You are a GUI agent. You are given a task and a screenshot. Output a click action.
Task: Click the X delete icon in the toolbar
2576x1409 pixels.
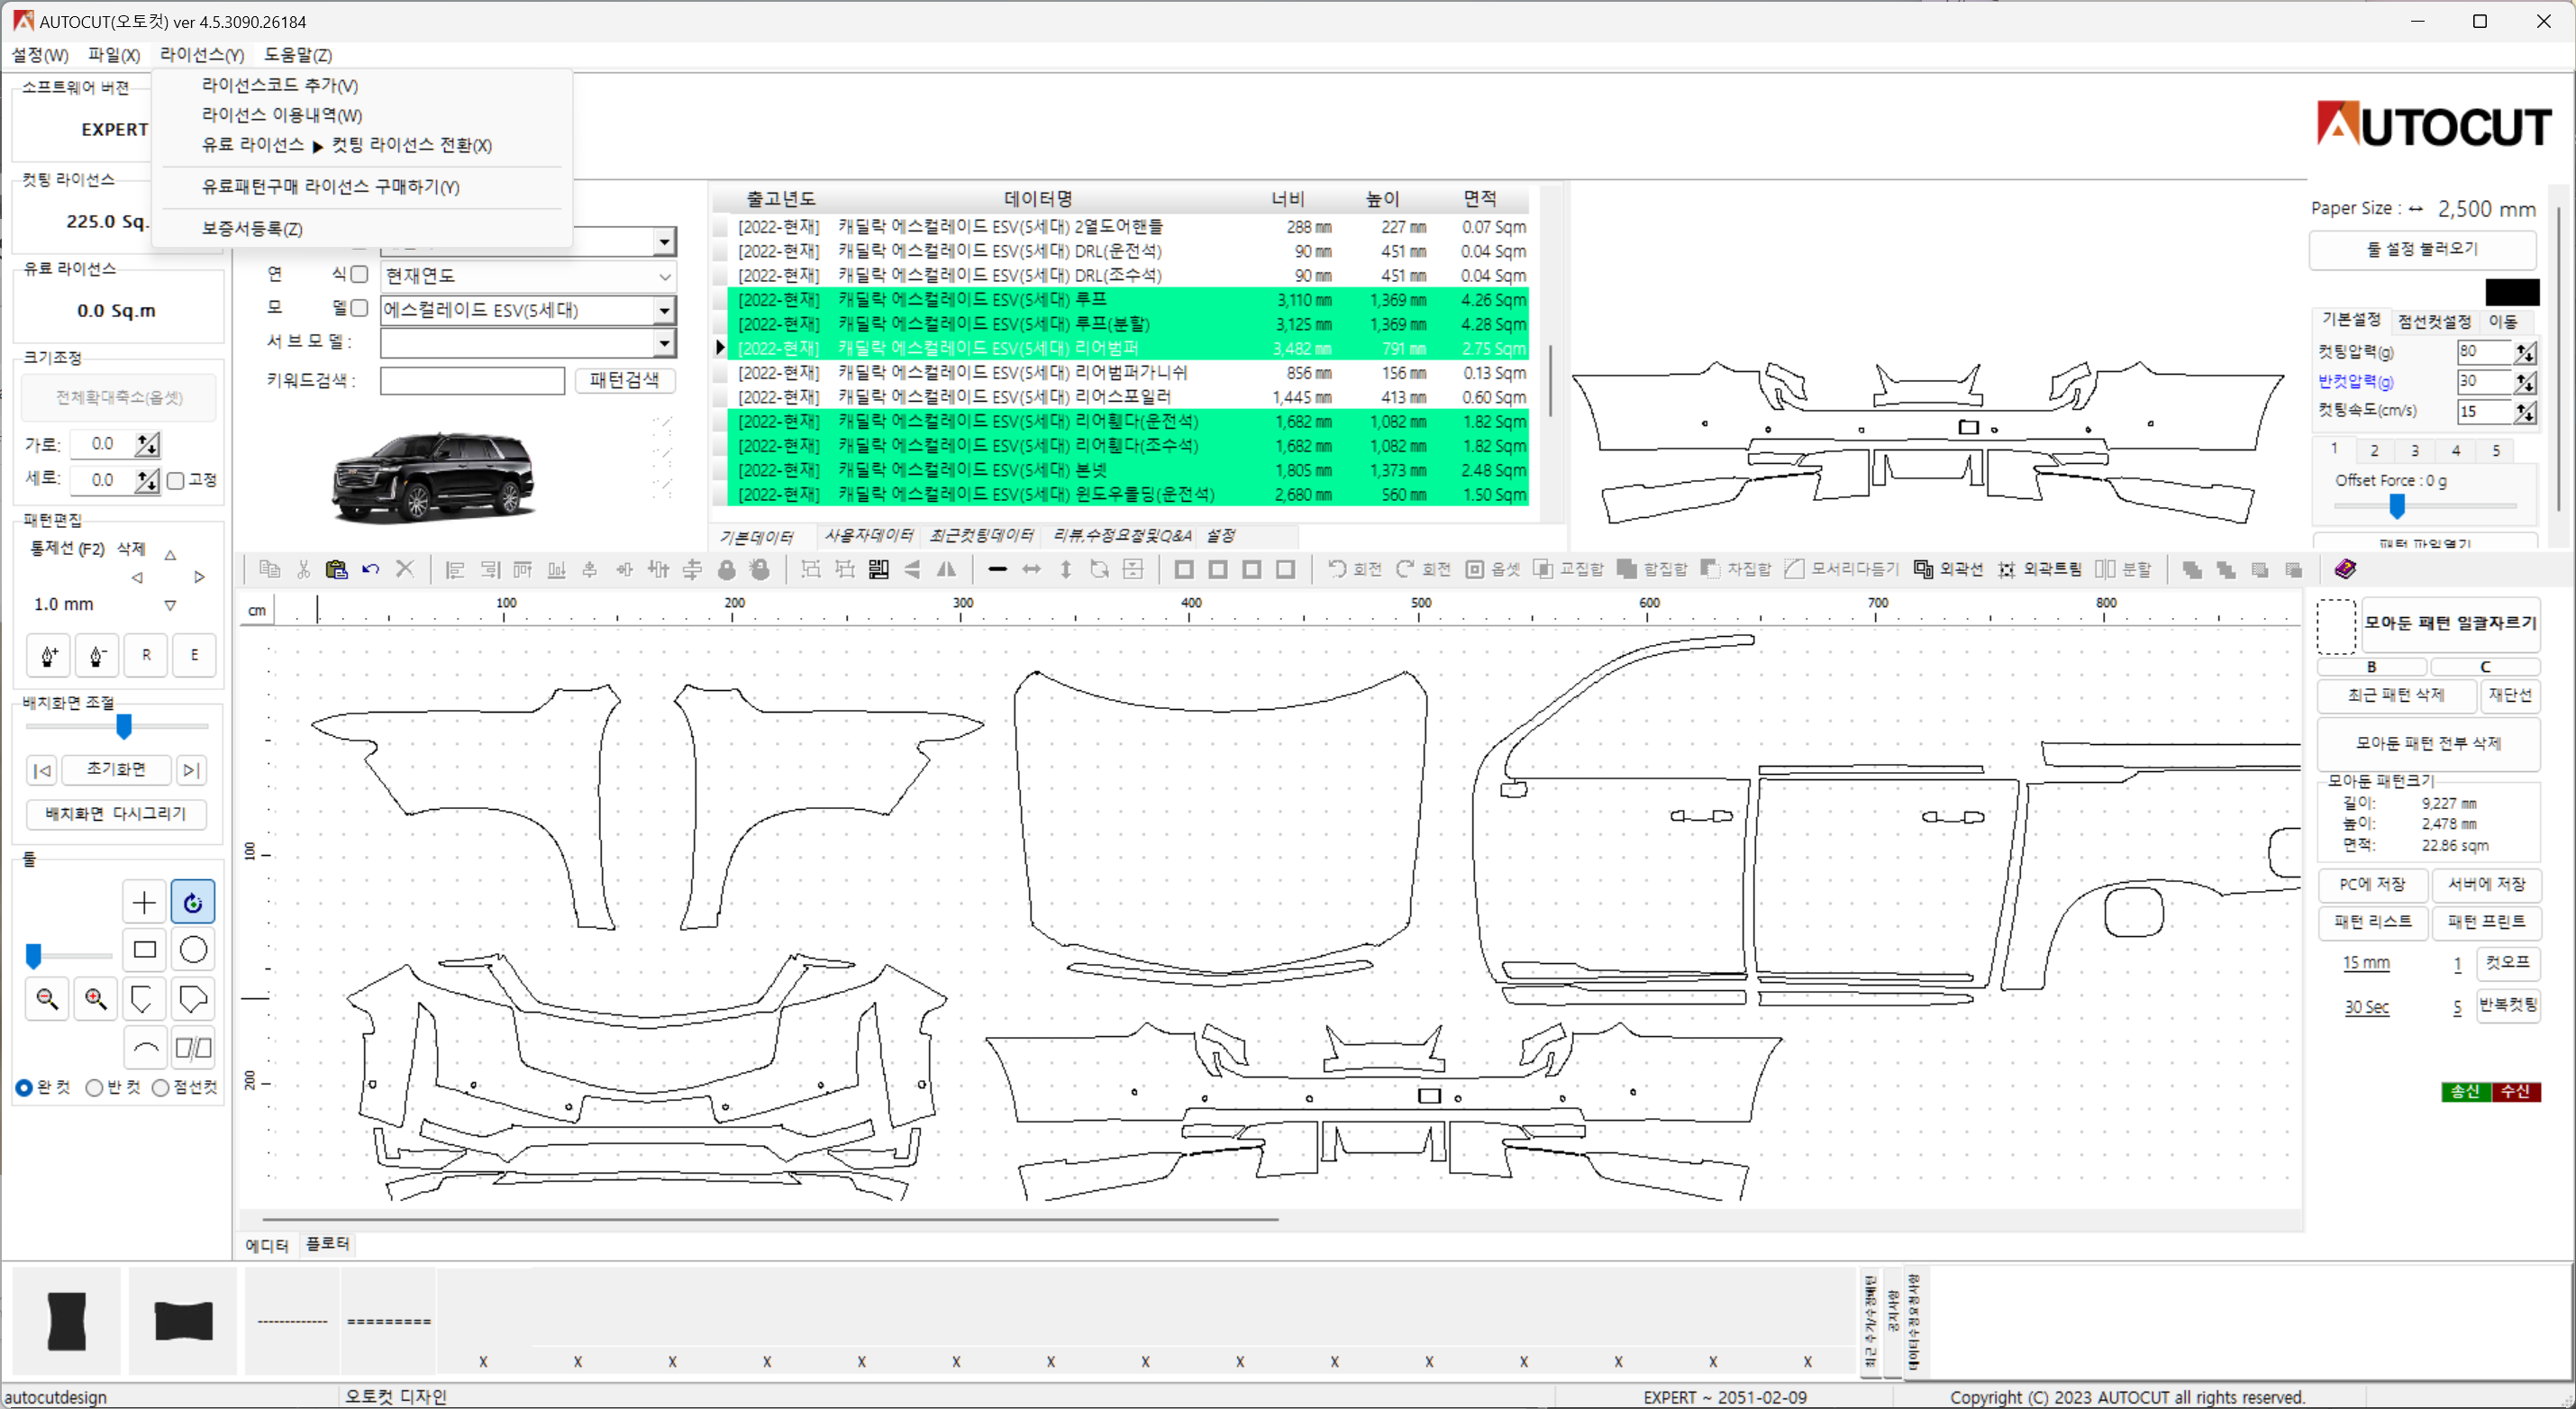[x=404, y=569]
